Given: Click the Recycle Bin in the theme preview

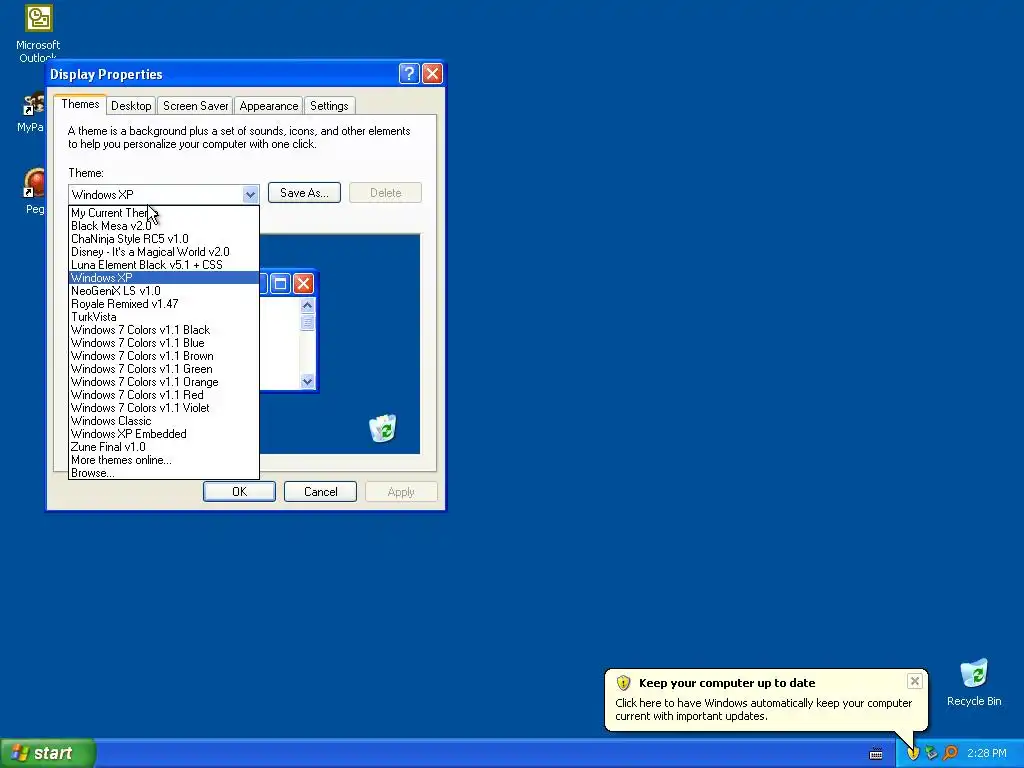Looking at the screenshot, I should tap(383, 428).
